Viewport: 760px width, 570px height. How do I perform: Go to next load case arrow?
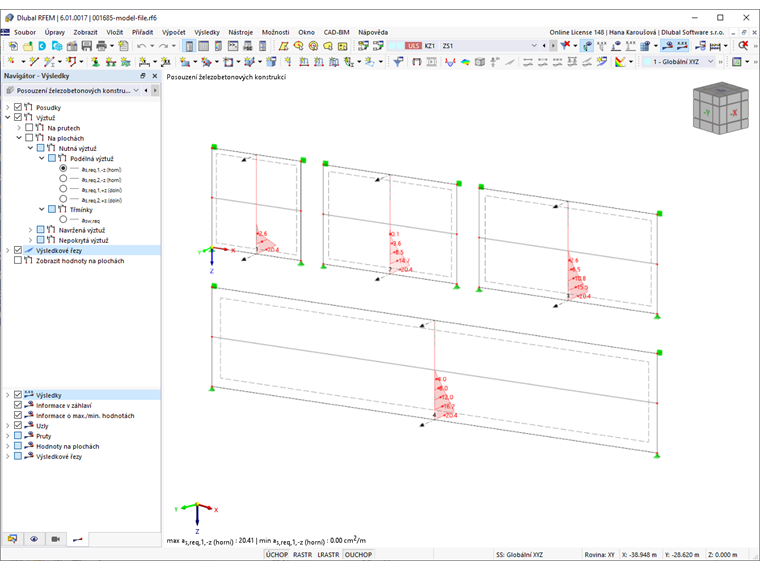(x=553, y=46)
